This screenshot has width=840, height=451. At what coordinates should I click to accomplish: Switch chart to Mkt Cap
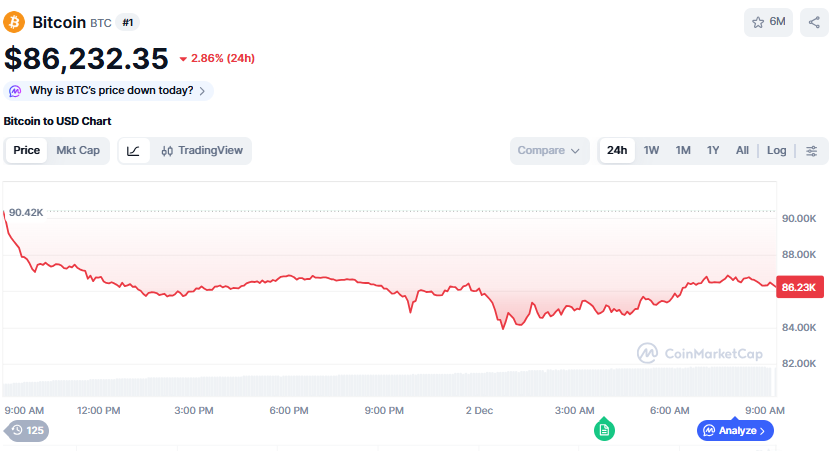pyautogui.click(x=78, y=151)
